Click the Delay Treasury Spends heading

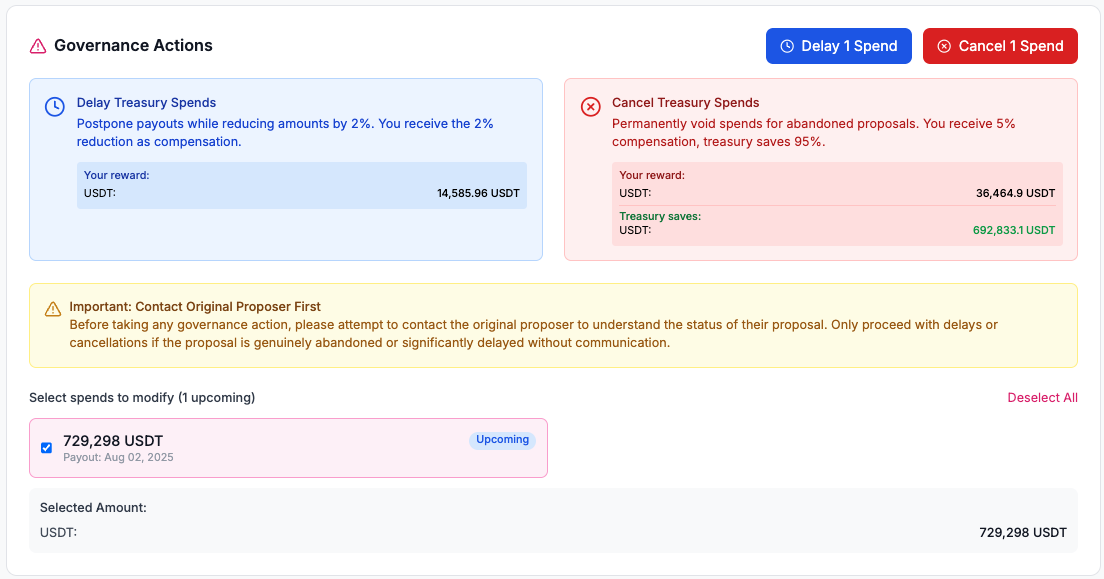146,103
